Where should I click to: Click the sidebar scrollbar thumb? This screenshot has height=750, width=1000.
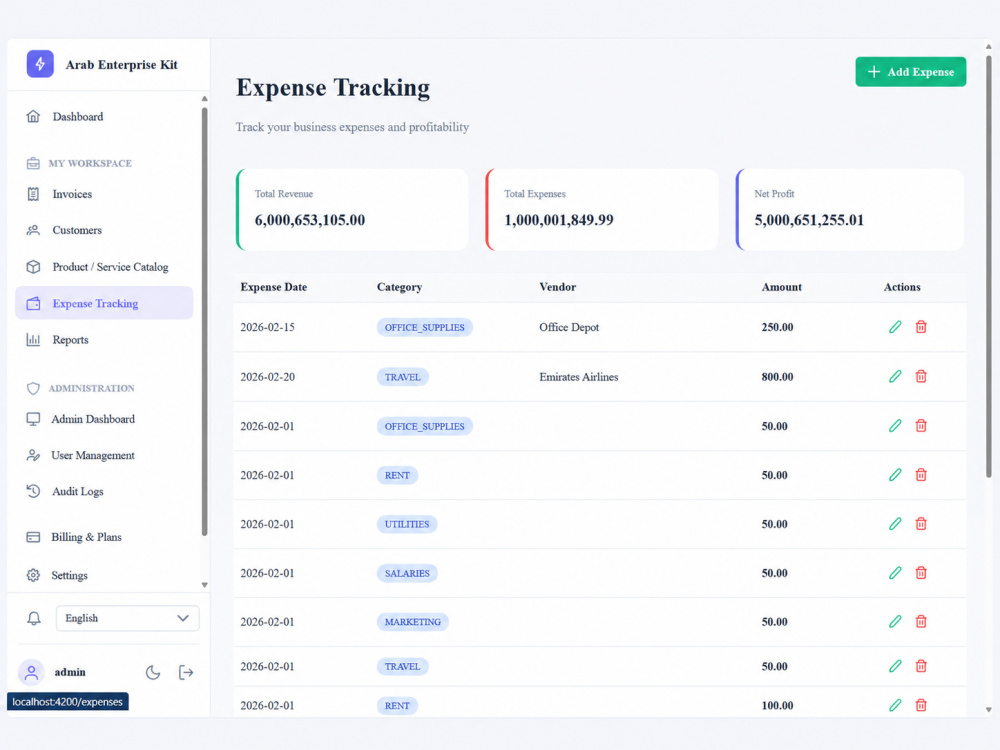[x=204, y=321]
